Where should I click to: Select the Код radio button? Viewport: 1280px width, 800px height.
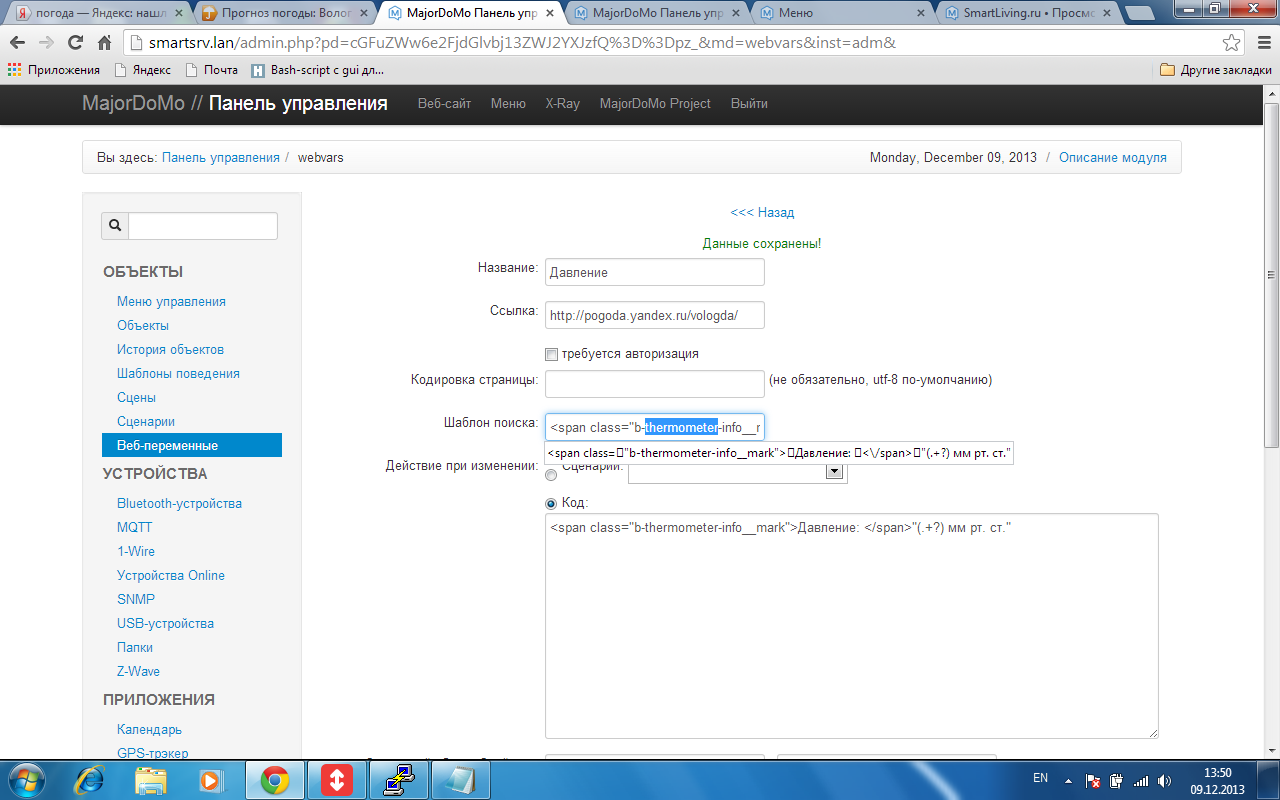click(551, 502)
